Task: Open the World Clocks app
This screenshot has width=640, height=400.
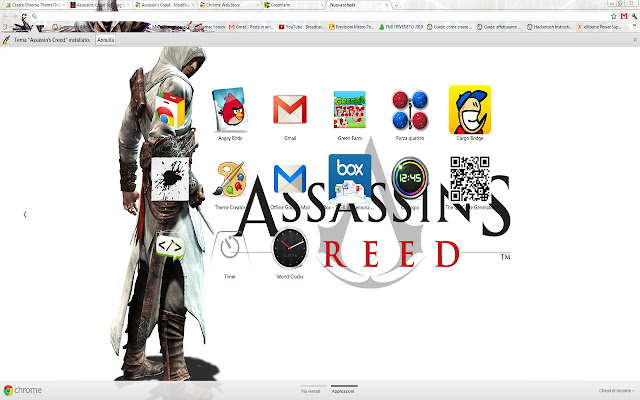Action: click(x=290, y=248)
